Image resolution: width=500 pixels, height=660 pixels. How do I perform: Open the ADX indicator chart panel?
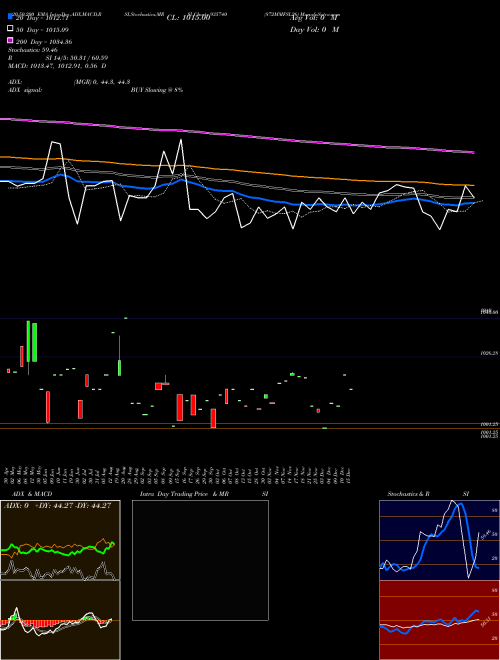[60, 540]
